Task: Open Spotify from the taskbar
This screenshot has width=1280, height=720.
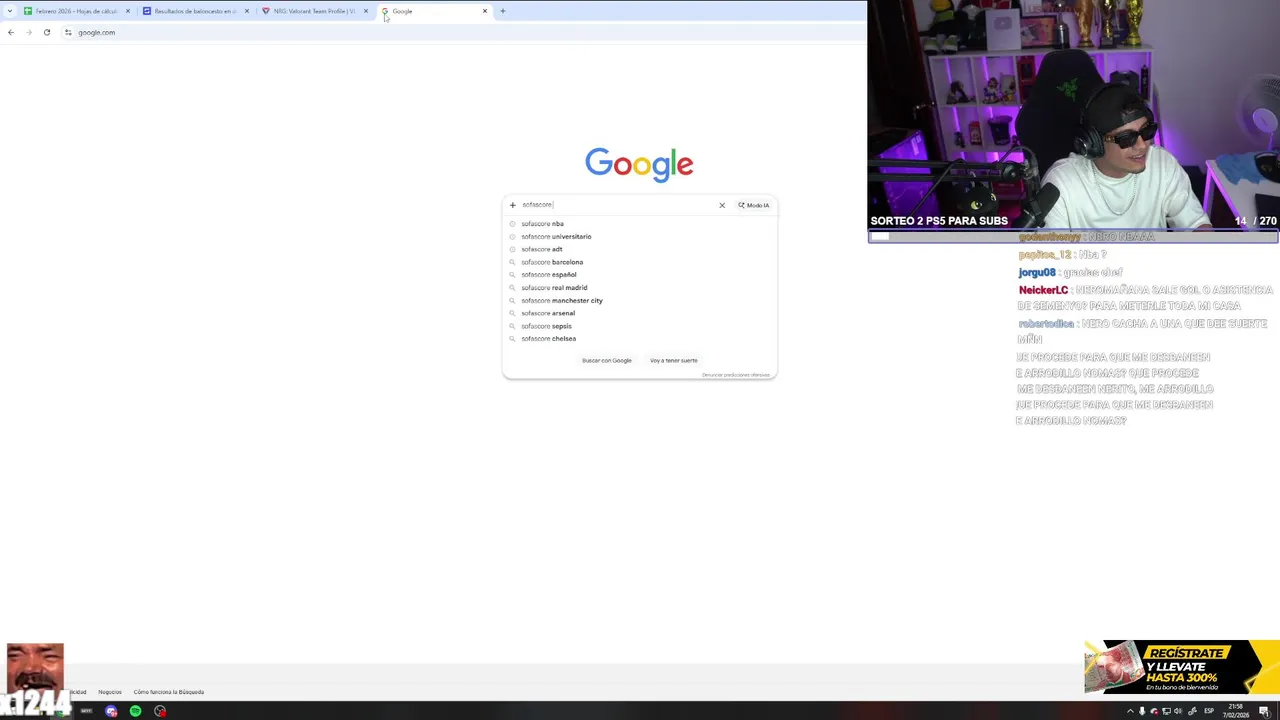Action: (x=135, y=711)
